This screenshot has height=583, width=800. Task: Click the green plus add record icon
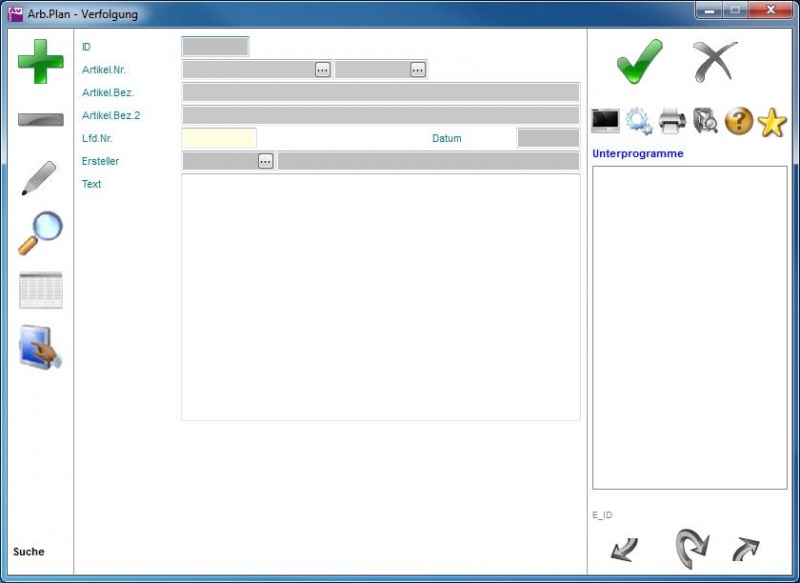(x=40, y=61)
